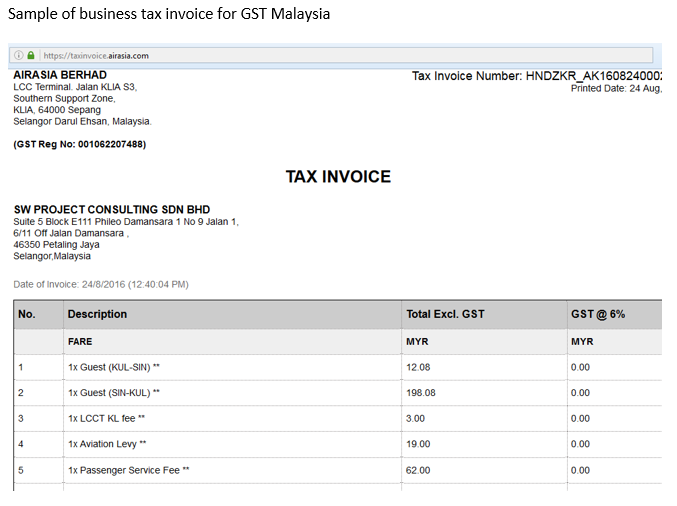Click the No. column header

(x=27, y=314)
